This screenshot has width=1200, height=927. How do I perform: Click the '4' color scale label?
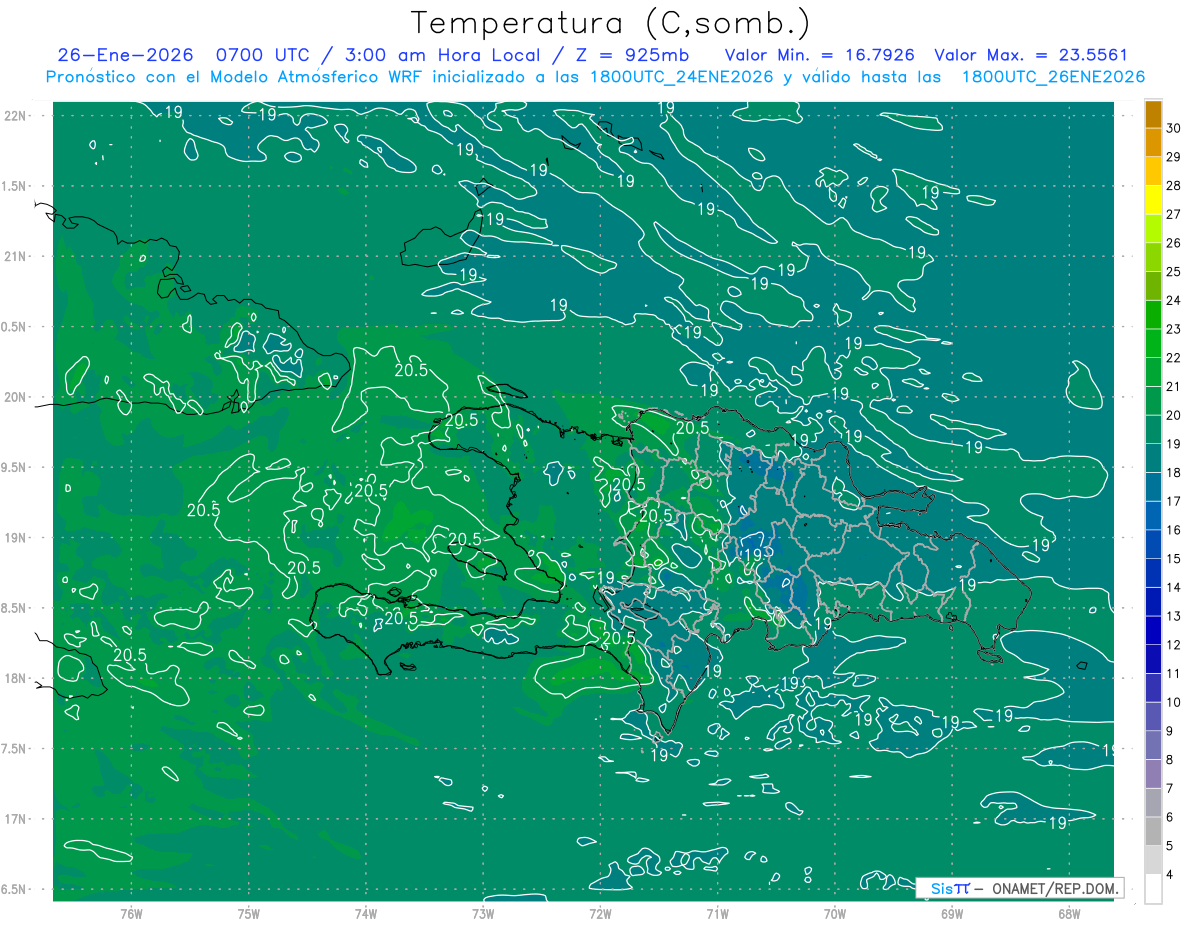click(x=1171, y=875)
